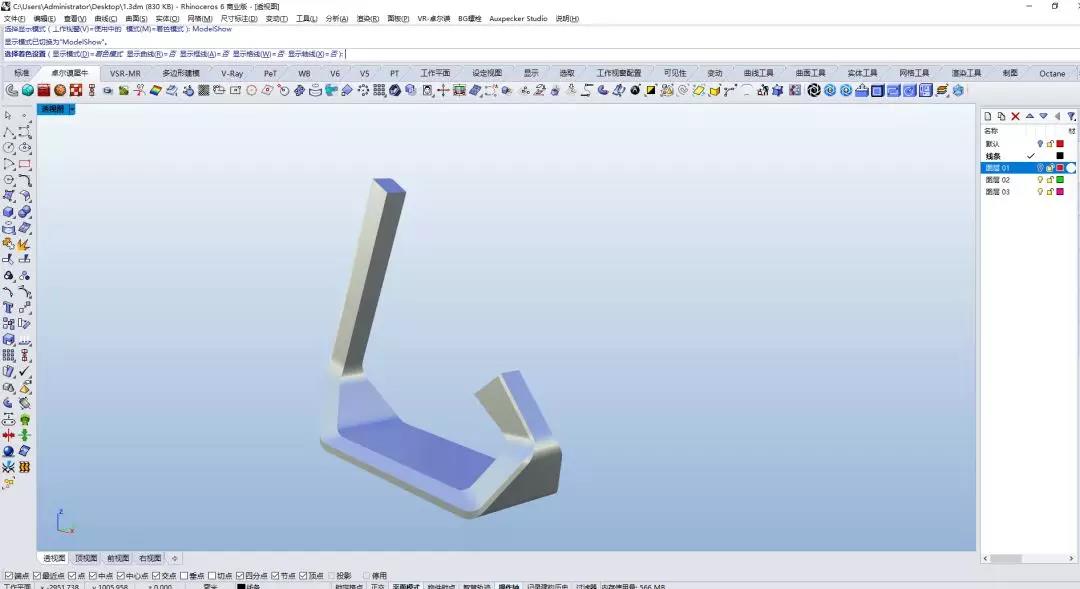This screenshot has width=1080, height=589.
Task: Click move layer up triangle icon
Action: point(1030,116)
